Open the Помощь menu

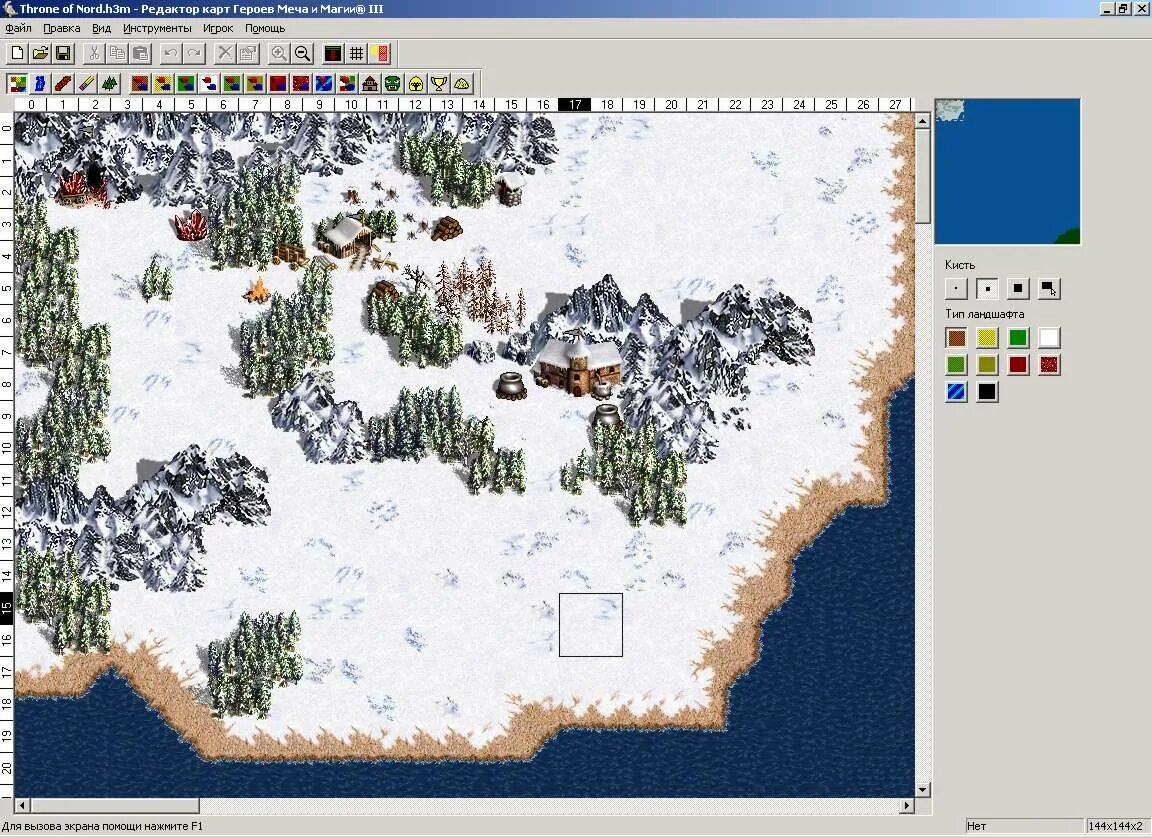[265, 28]
